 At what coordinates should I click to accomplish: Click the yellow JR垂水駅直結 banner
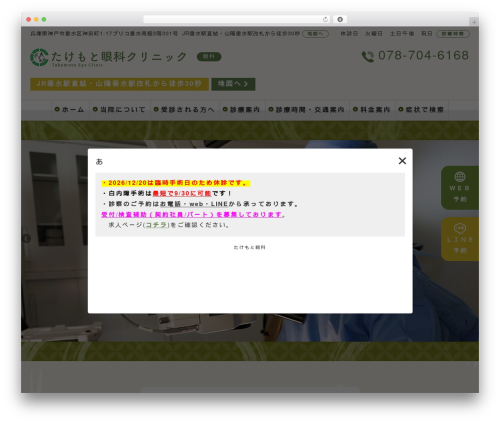(119, 84)
